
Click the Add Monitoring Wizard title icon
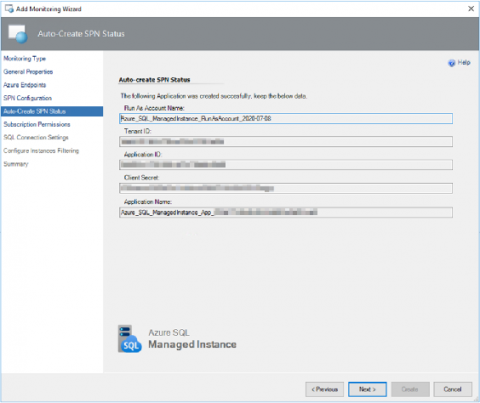click(x=9, y=9)
